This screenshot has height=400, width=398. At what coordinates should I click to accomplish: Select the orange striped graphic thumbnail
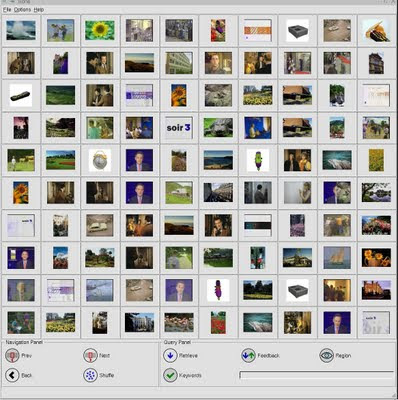point(258,30)
